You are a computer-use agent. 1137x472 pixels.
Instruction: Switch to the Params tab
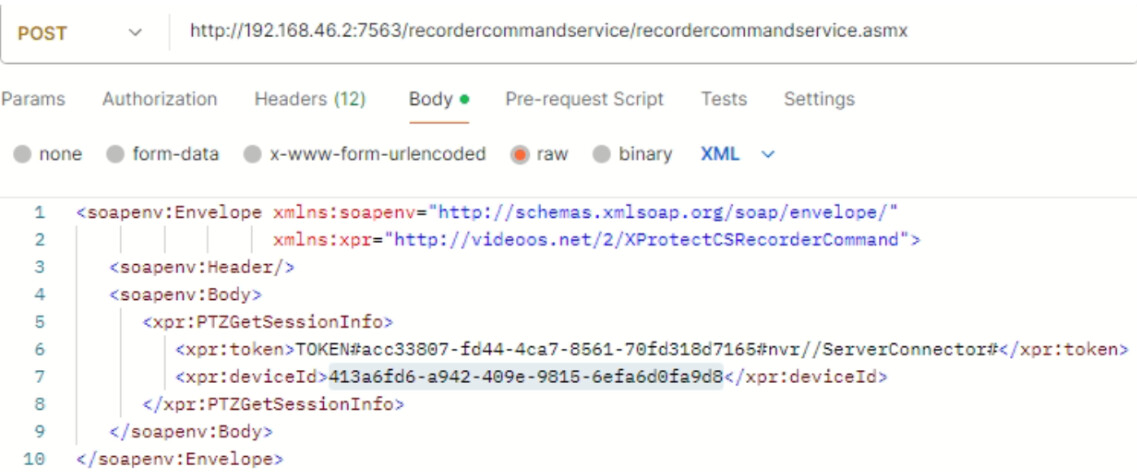[33, 99]
